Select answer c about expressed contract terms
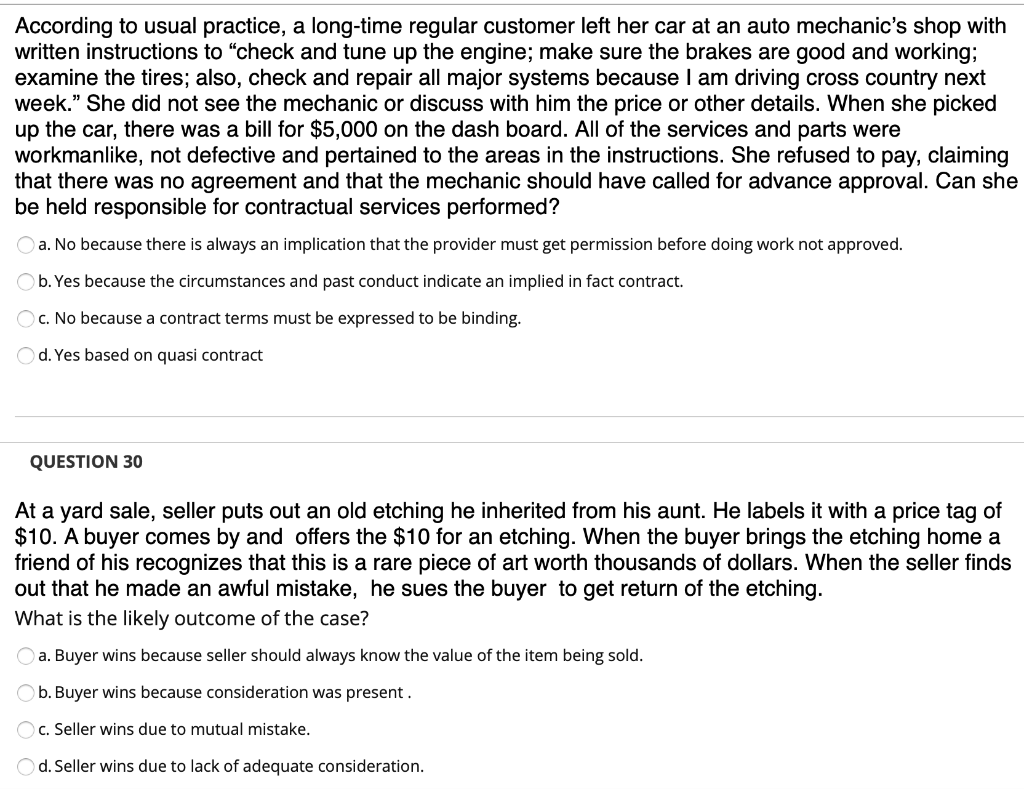Screen dimensions: 1024x789 pyautogui.click(x=24, y=318)
